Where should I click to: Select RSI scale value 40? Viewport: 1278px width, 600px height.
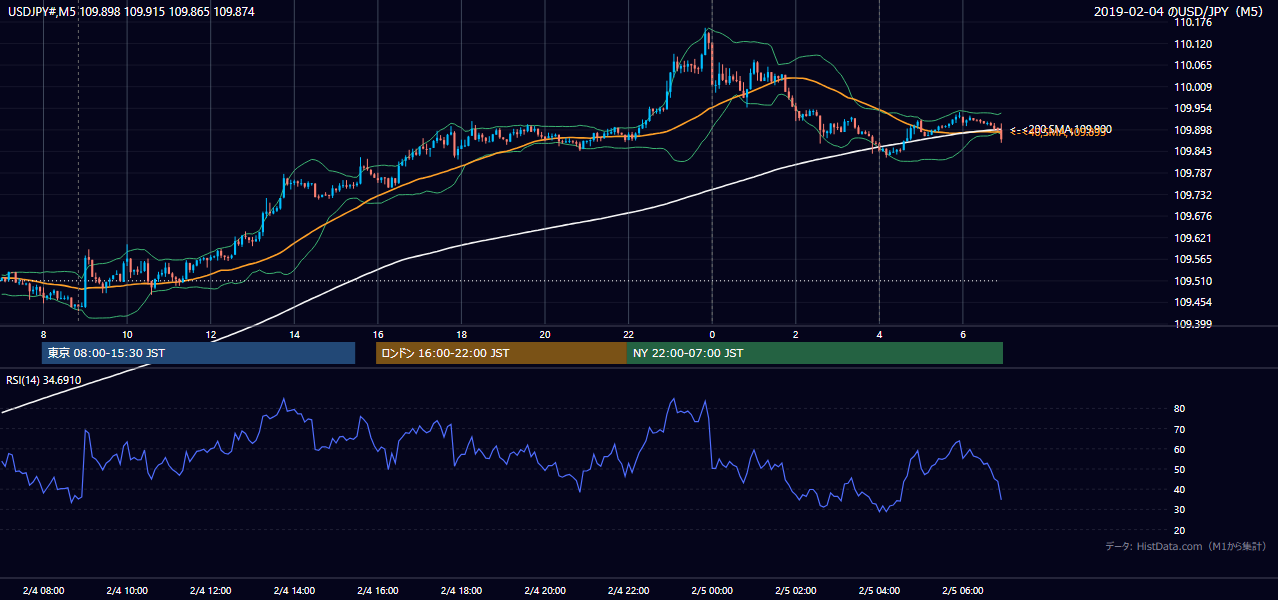(x=1180, y=489)
